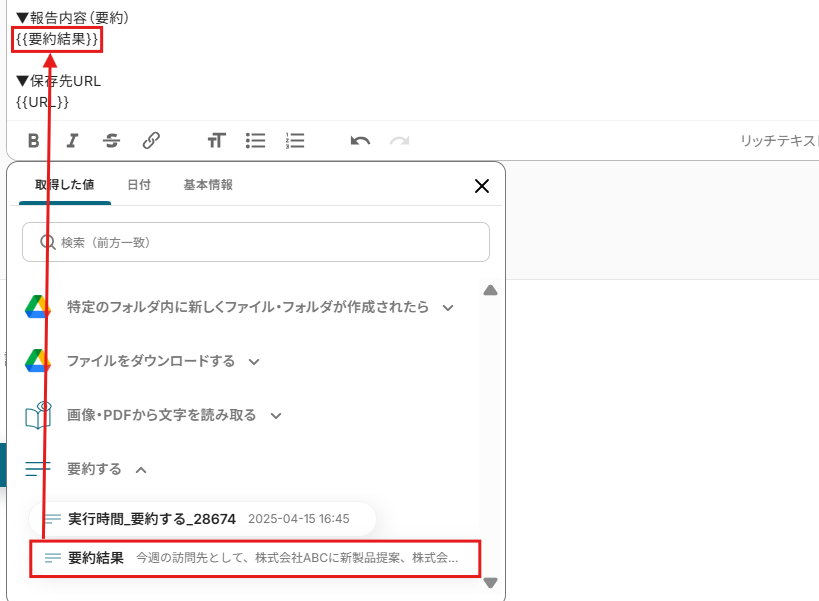Click the {{URL}} placeholder in editor
This screenshot has height=601, width=819.
pyautogui.click(x=42, y=102)
